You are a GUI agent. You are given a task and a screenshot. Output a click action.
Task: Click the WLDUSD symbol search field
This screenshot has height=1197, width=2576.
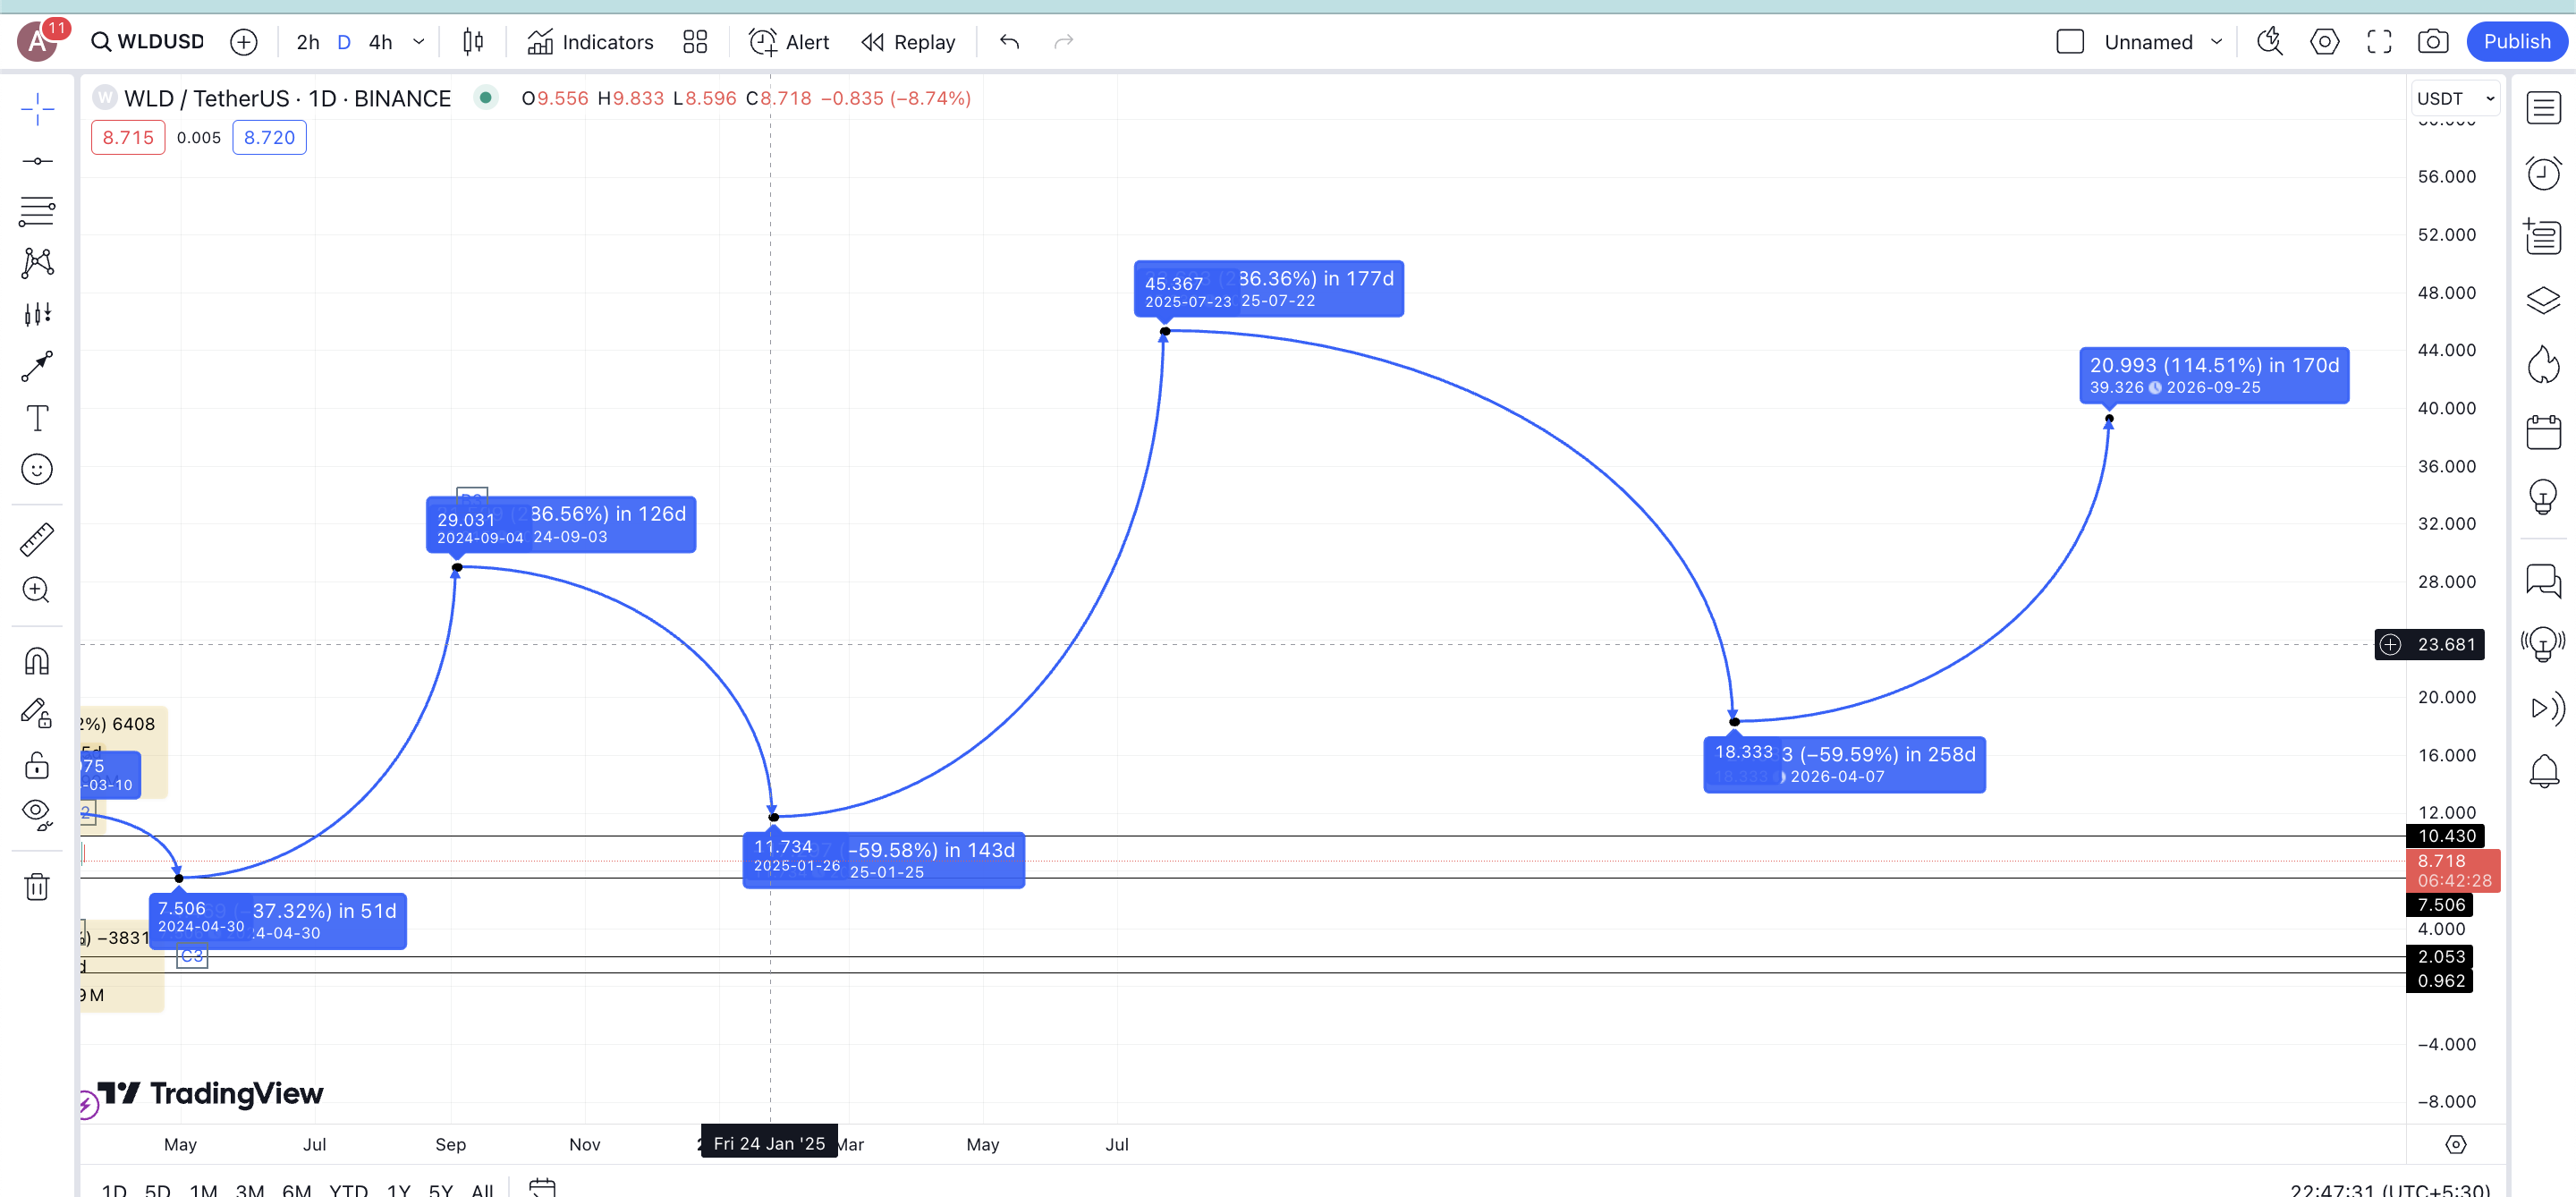[160, 42]
